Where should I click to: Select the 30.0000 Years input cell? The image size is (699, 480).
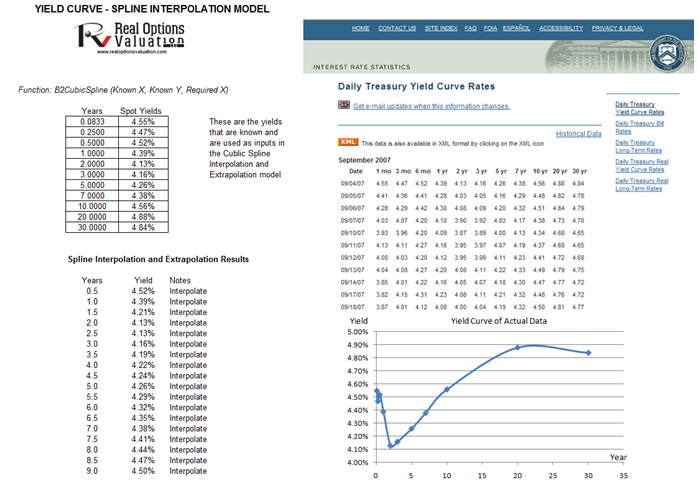92,227
